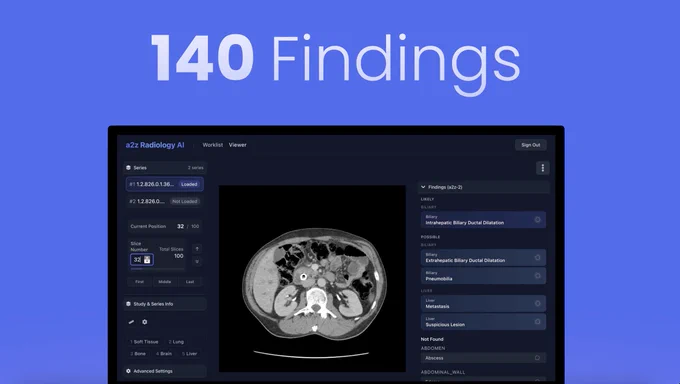The image size is (680, 384).
Task: Select the Intrahepatic Biliary Ductal Dilatation finding
Action: click(x=484, y=220)
